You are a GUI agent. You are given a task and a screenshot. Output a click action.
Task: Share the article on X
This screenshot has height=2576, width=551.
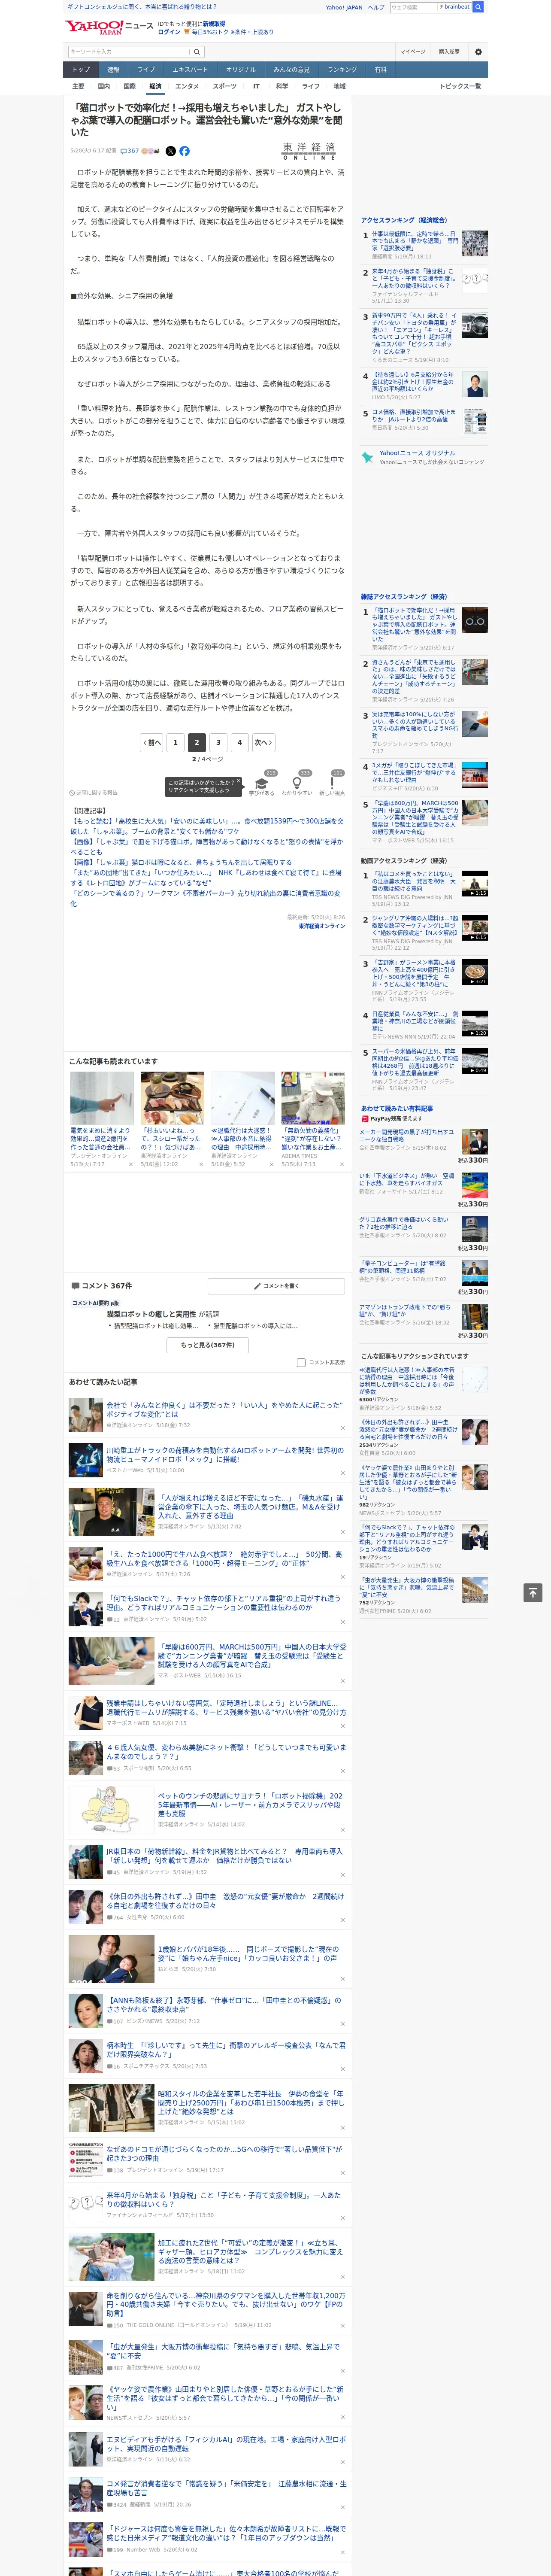(x=170, y=151)
